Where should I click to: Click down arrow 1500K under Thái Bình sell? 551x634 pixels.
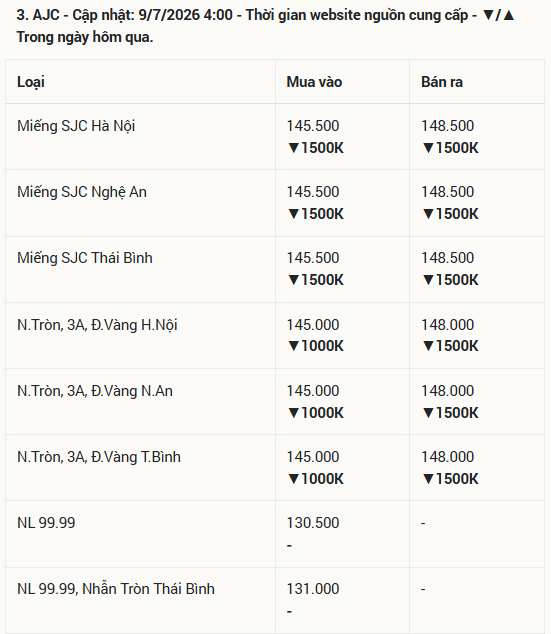pyautogui.click(x=450, y=280)
